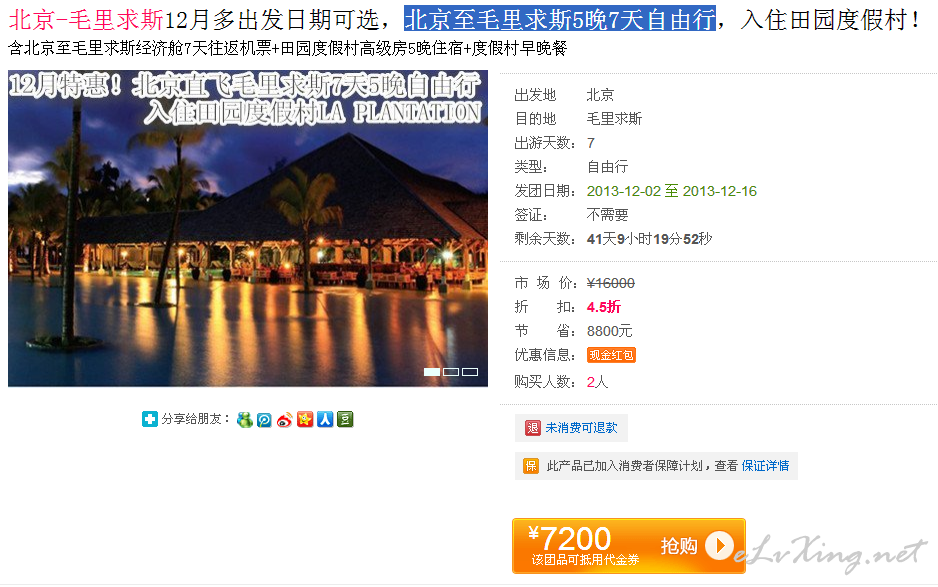Click the 现金红包 orange promo tag

[611, 355]
